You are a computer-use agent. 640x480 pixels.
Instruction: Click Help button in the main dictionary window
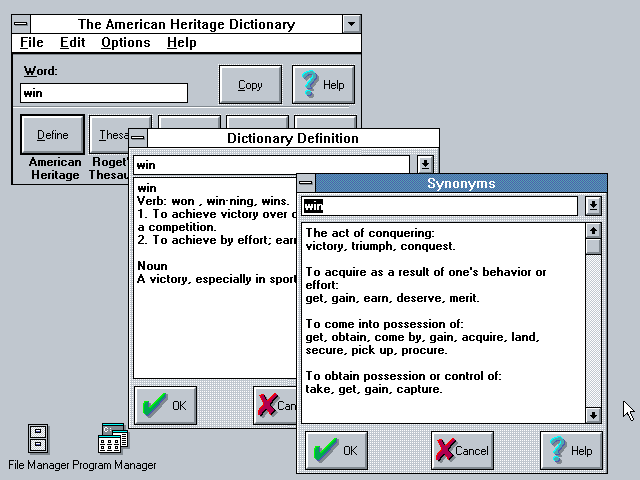[323, 85]
